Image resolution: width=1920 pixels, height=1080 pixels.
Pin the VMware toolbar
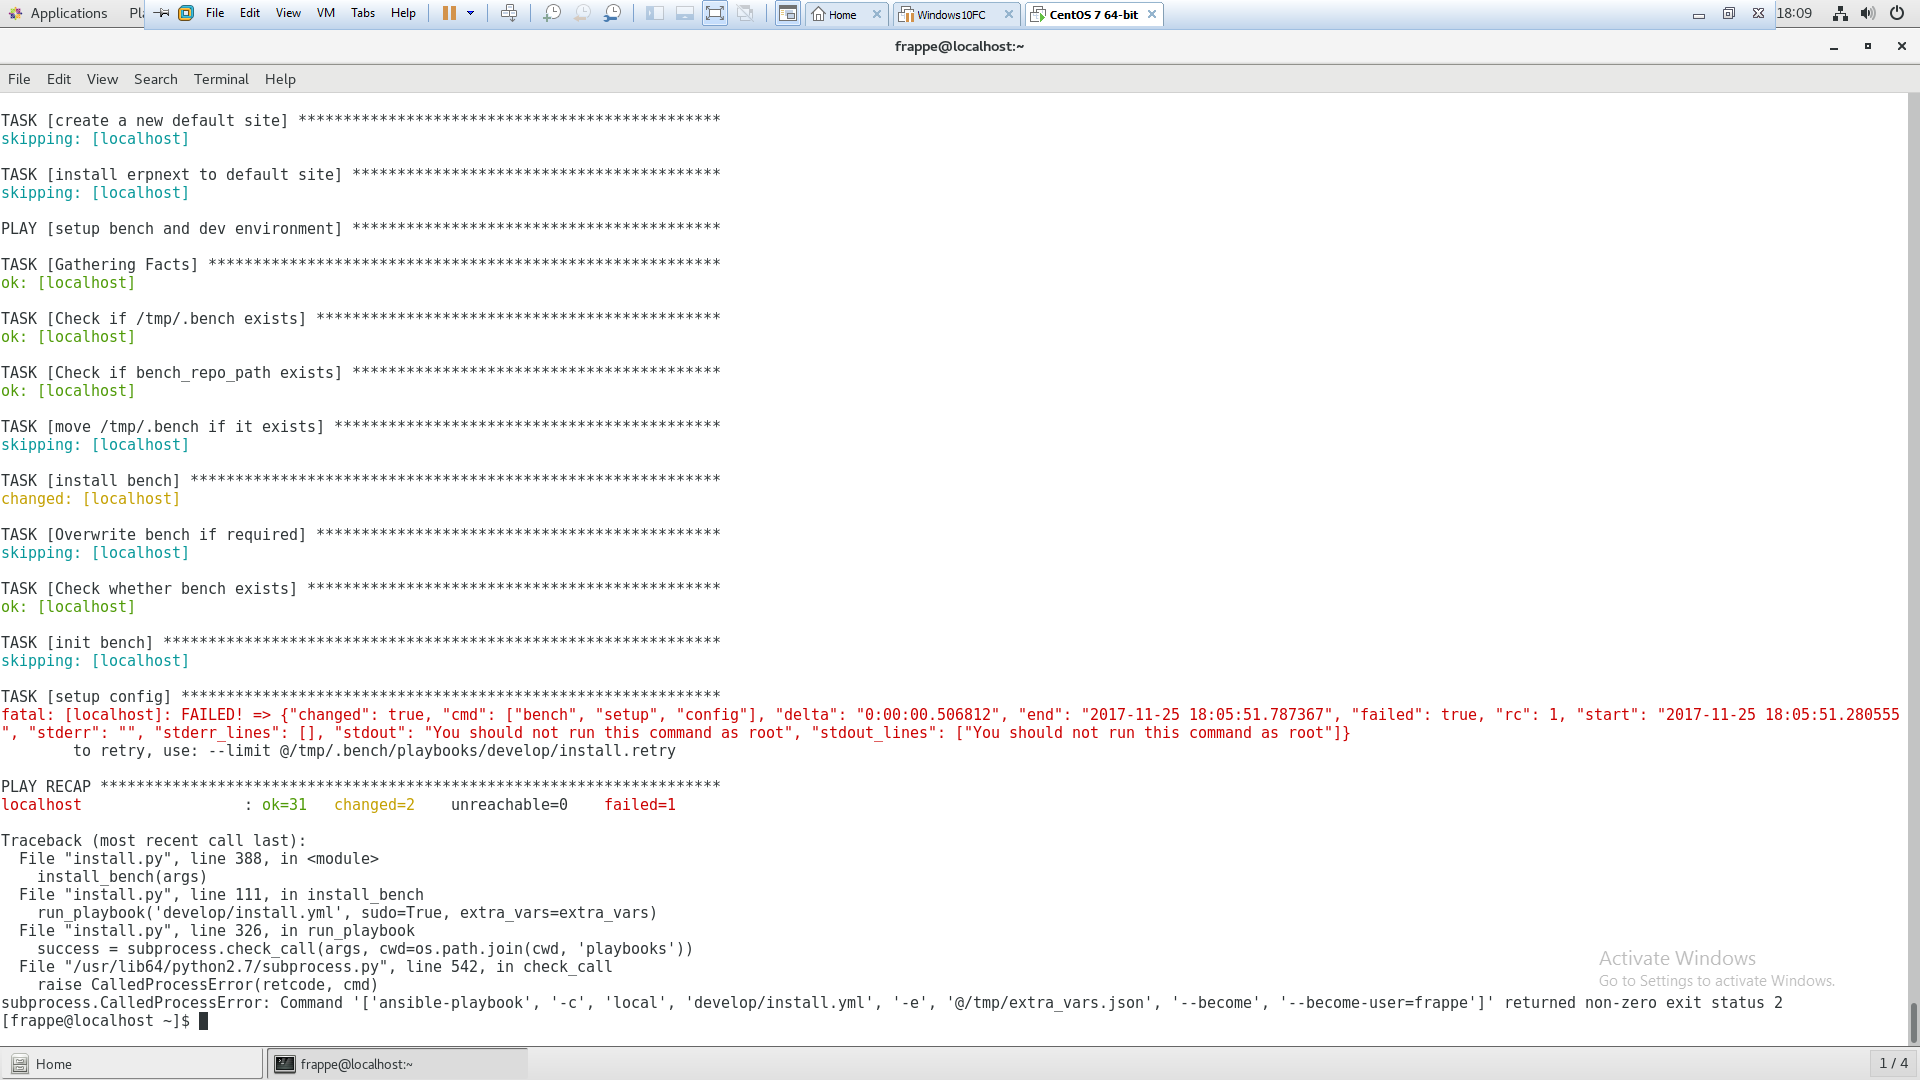tap(162, 13)
